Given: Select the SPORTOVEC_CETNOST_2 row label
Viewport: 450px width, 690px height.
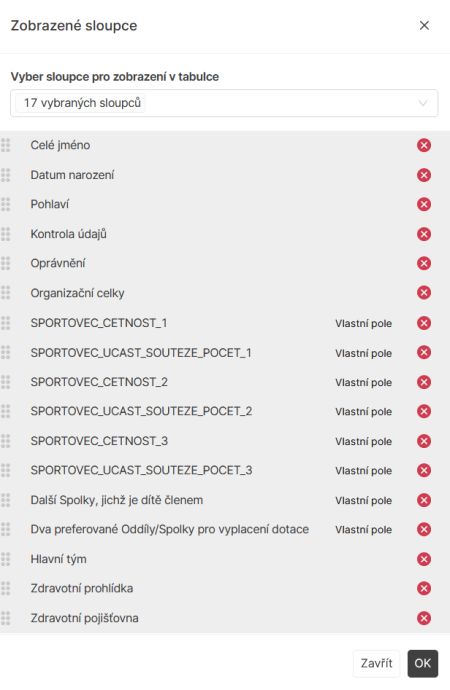Looking at the screenshot, I should coord(99,382).
